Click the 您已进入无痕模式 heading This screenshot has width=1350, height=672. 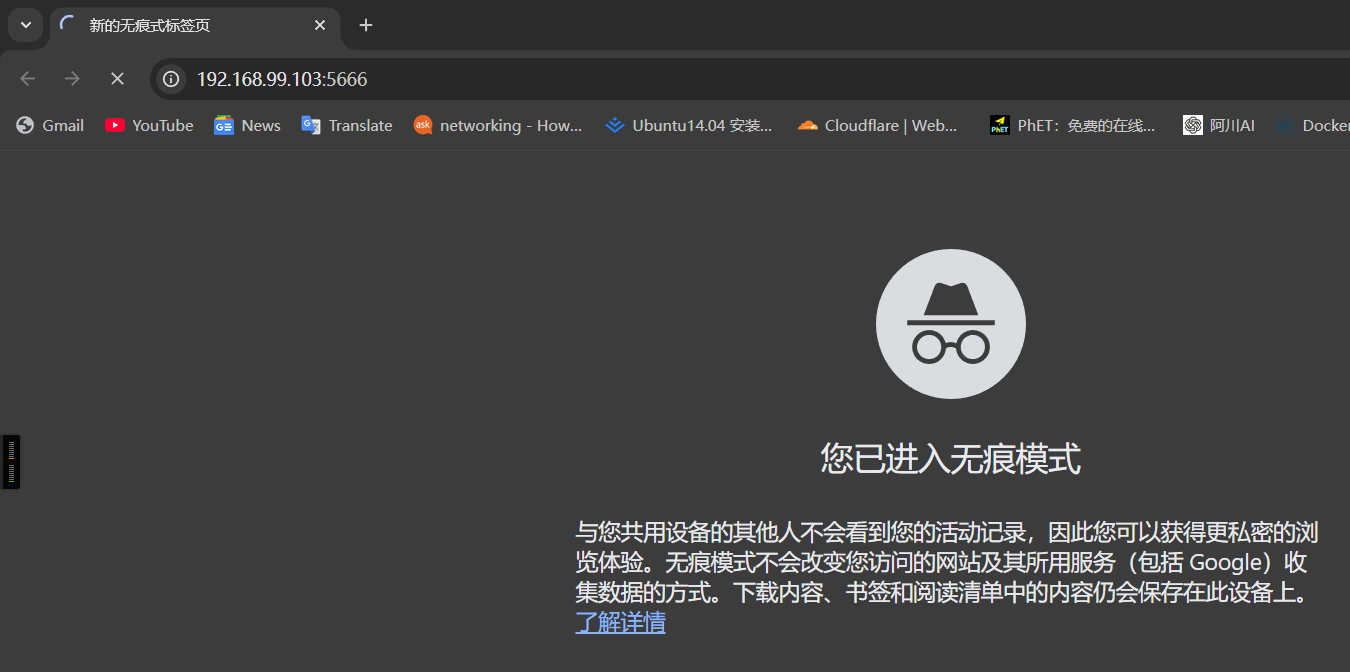pyautogui.click(x=950, y=459)
